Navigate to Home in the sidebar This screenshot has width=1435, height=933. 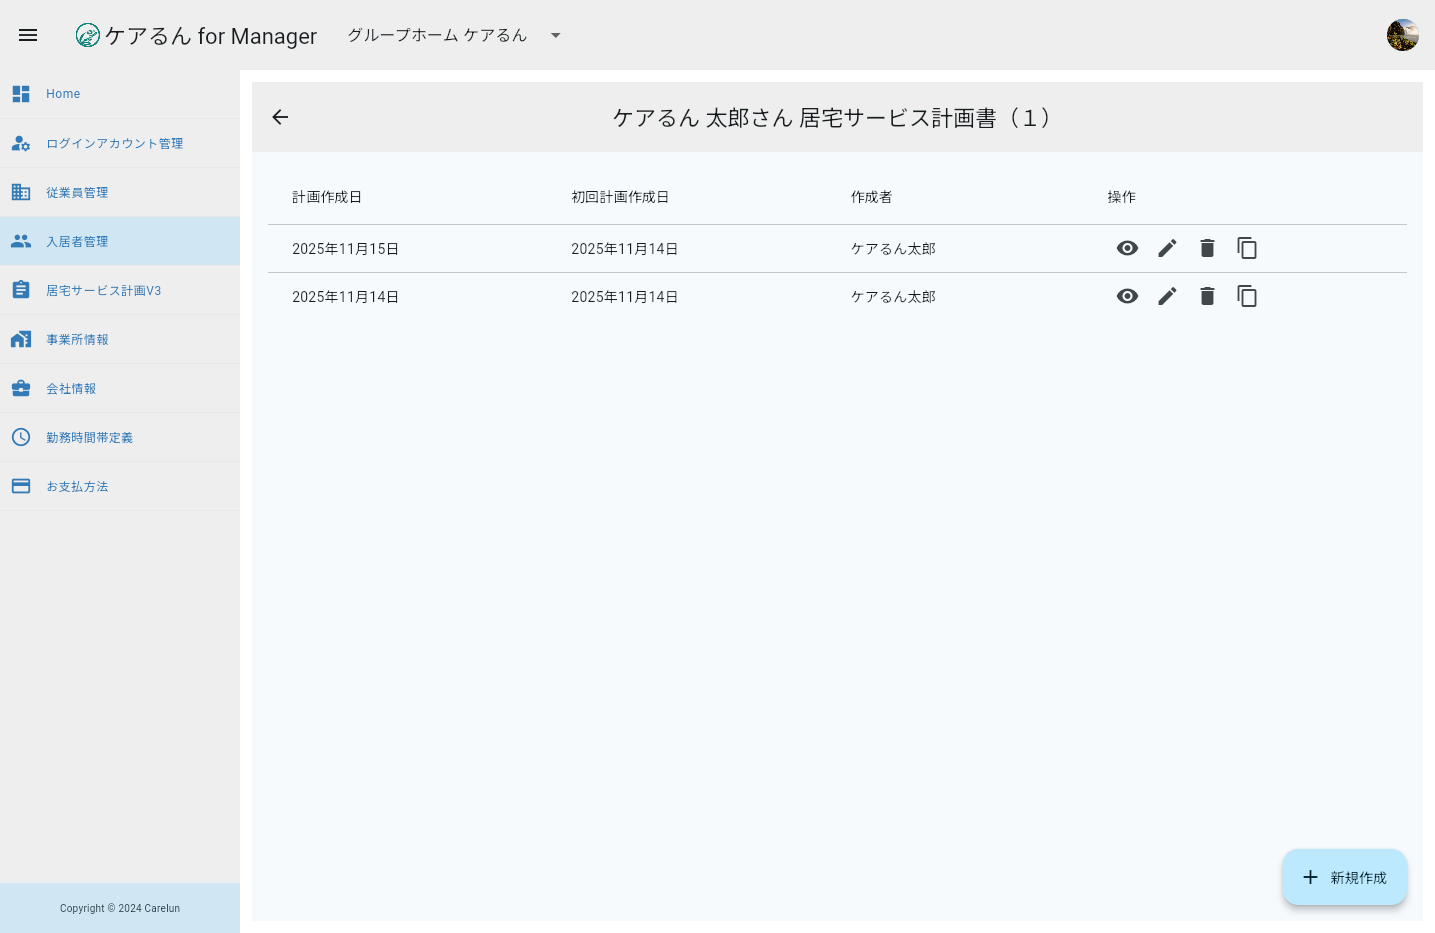click(63, 93)
